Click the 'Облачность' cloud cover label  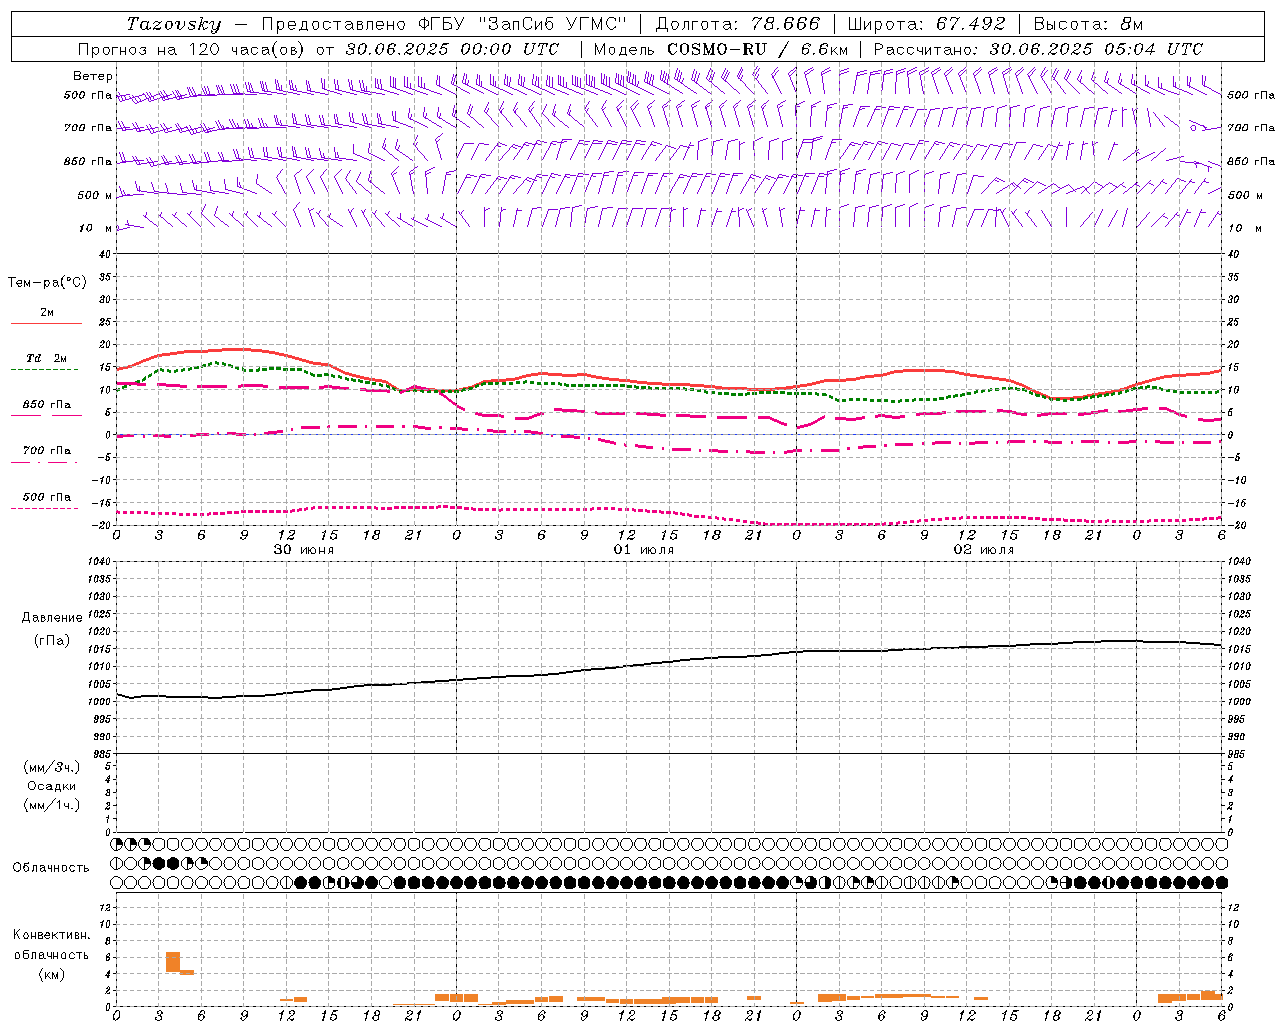(51, 867)
